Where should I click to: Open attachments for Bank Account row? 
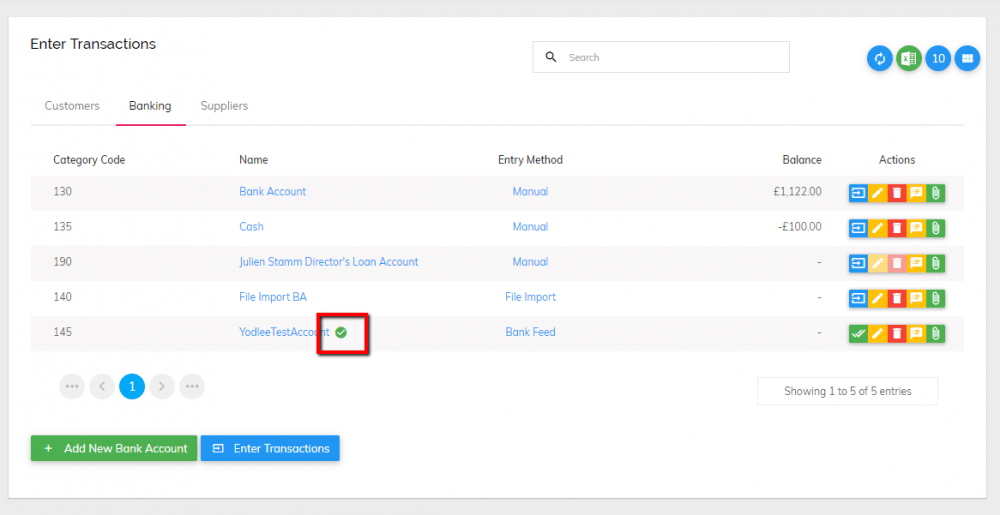(x=936, y=193)
